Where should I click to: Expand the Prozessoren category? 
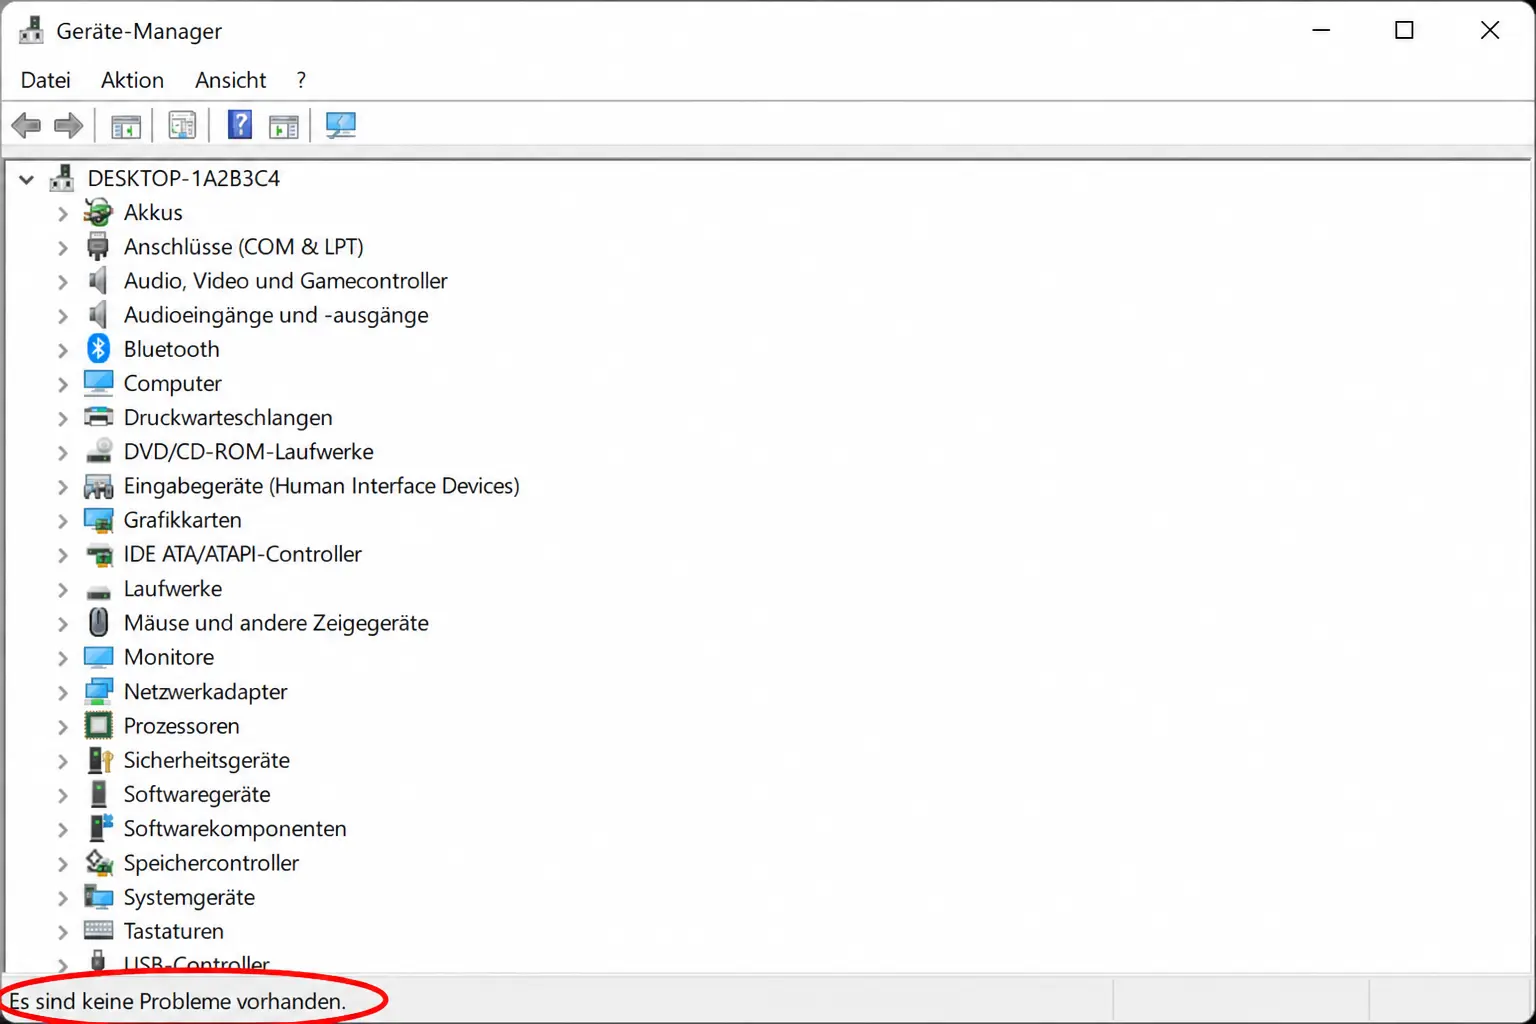[x=63, y=727]
